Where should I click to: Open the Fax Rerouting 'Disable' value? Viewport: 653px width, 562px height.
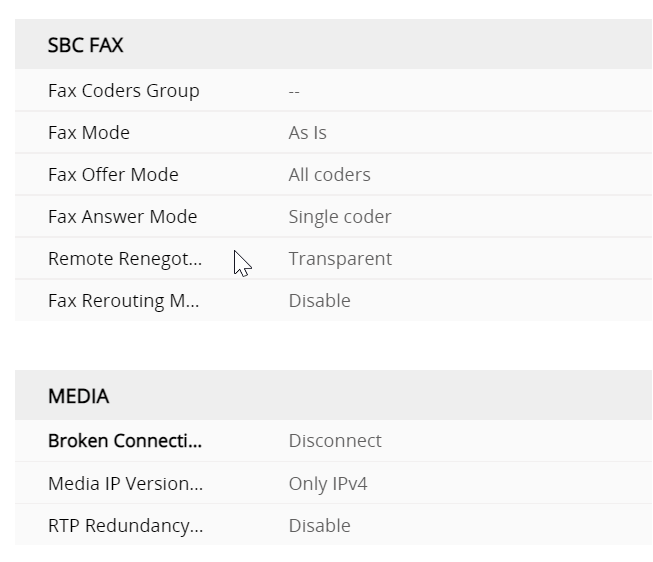pos(319,301)
